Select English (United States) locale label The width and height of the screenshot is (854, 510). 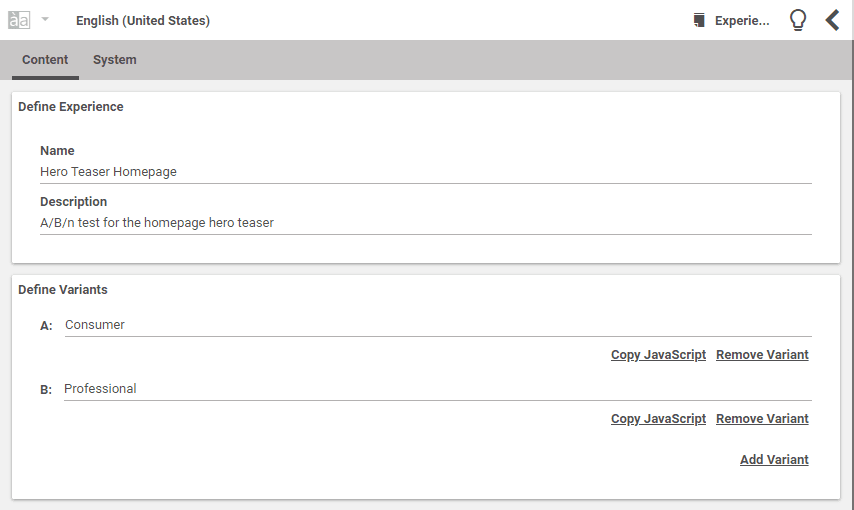click(143, 21)
